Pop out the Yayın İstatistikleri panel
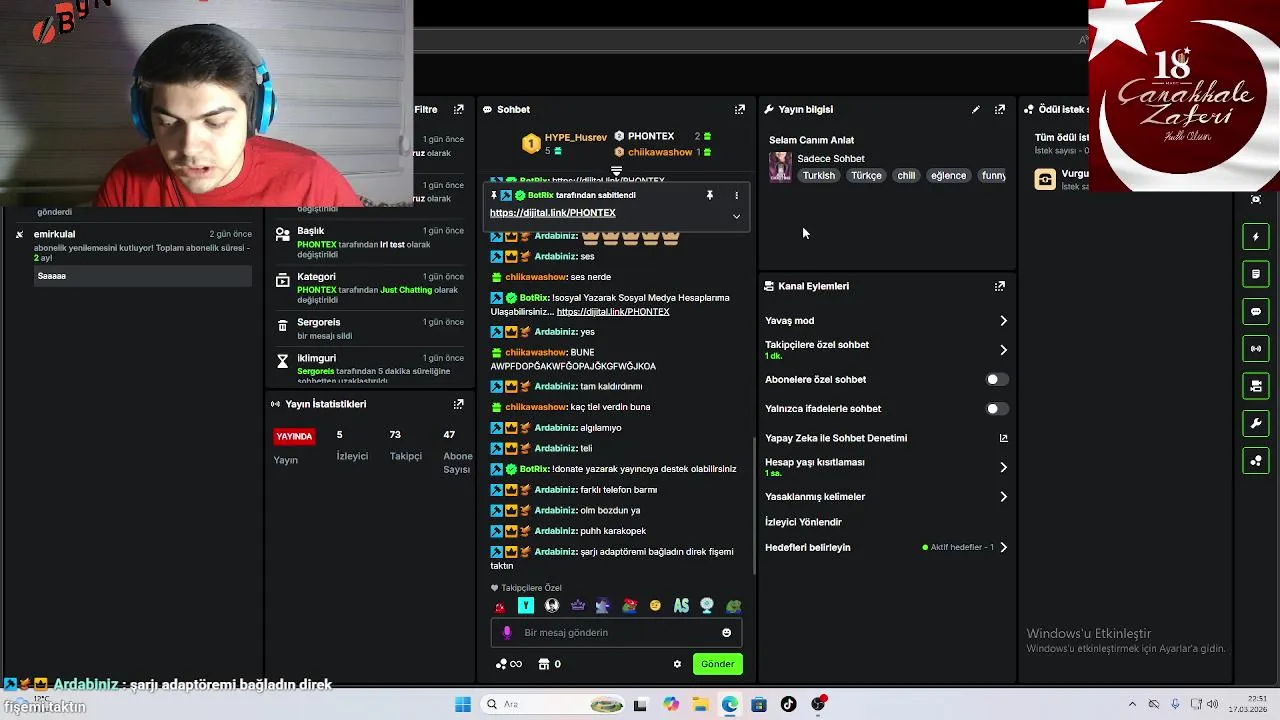Screen dimensions: 1280x720 458,404
